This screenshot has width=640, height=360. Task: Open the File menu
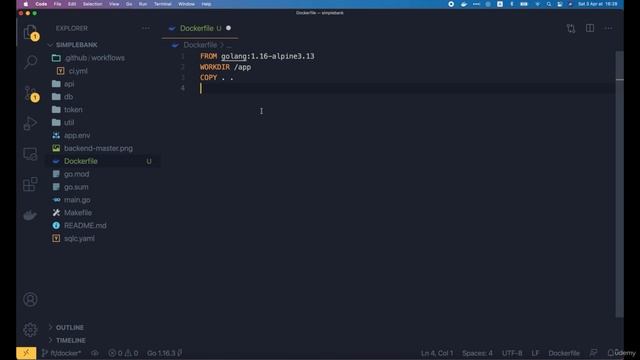tap(57, 4)
